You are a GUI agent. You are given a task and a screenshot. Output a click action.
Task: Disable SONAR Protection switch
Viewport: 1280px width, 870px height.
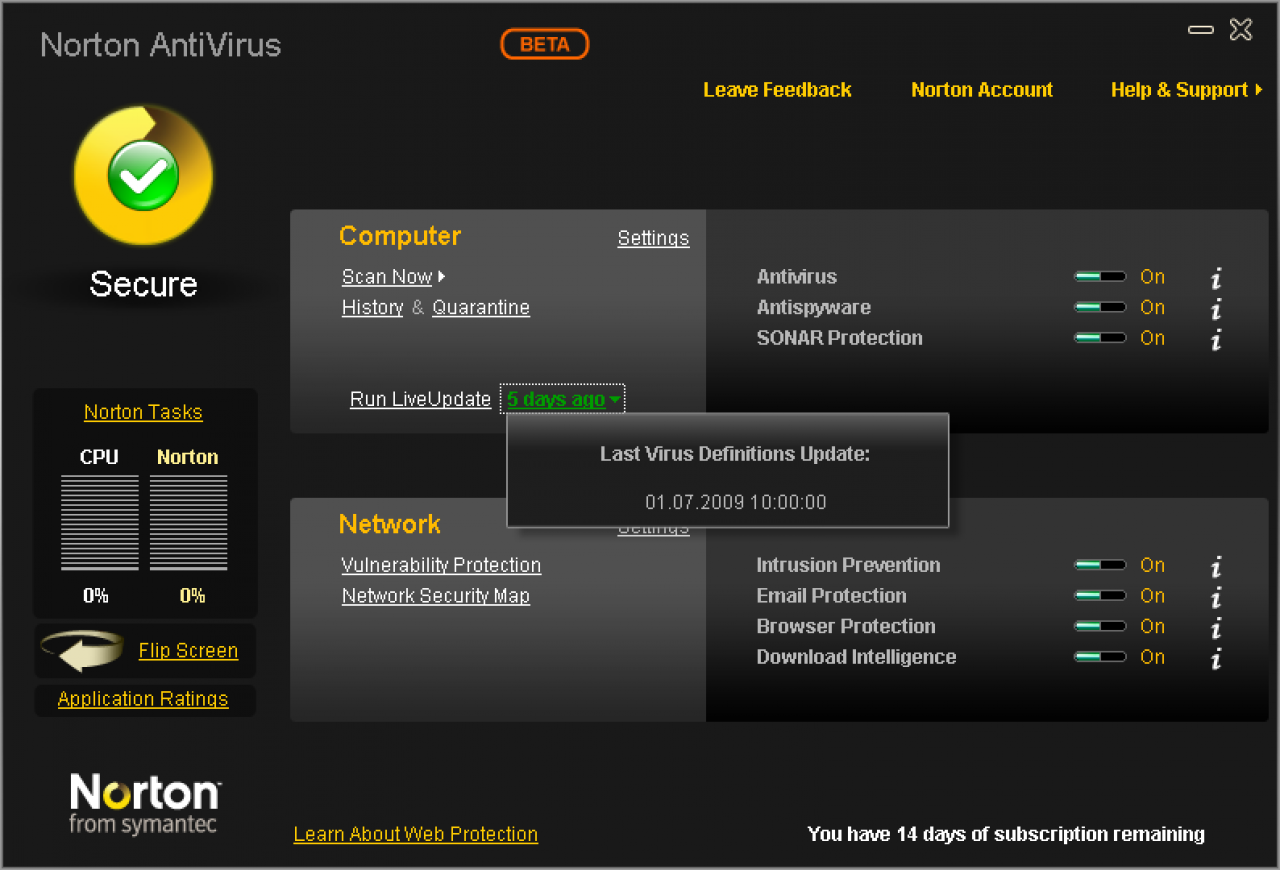1100,338
